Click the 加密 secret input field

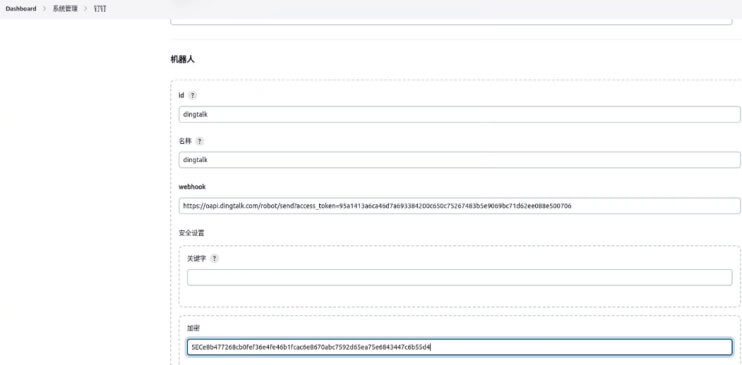459,347
